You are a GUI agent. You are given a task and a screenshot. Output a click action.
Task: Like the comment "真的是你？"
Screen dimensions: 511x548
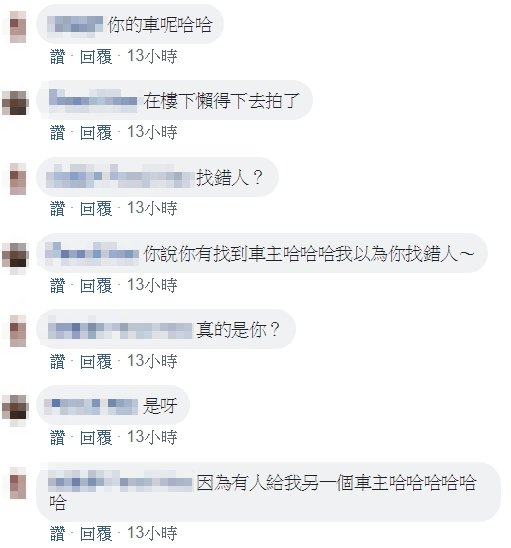point(58,361)
